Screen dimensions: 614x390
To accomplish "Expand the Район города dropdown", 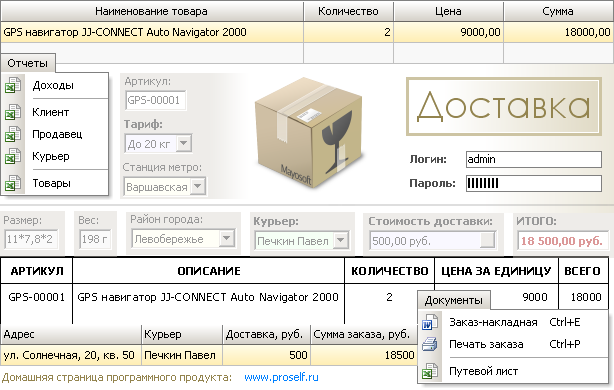I will tap(227, 238).
